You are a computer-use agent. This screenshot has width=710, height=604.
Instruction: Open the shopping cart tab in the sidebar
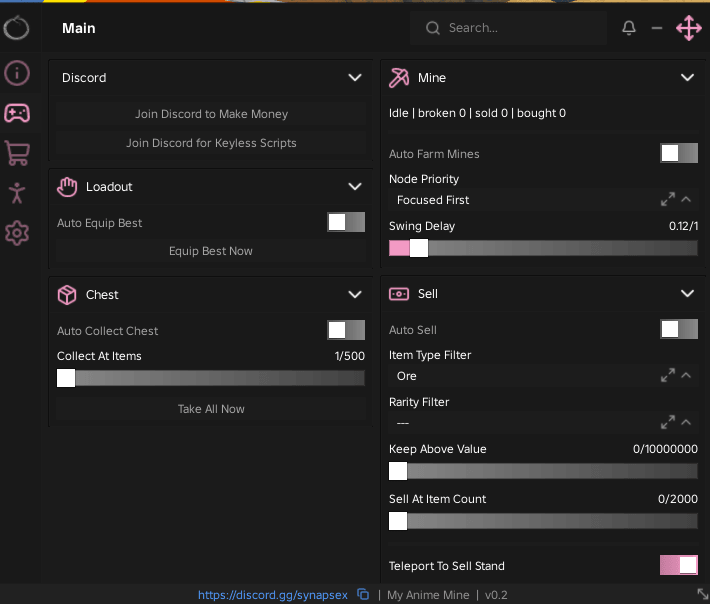17,153
